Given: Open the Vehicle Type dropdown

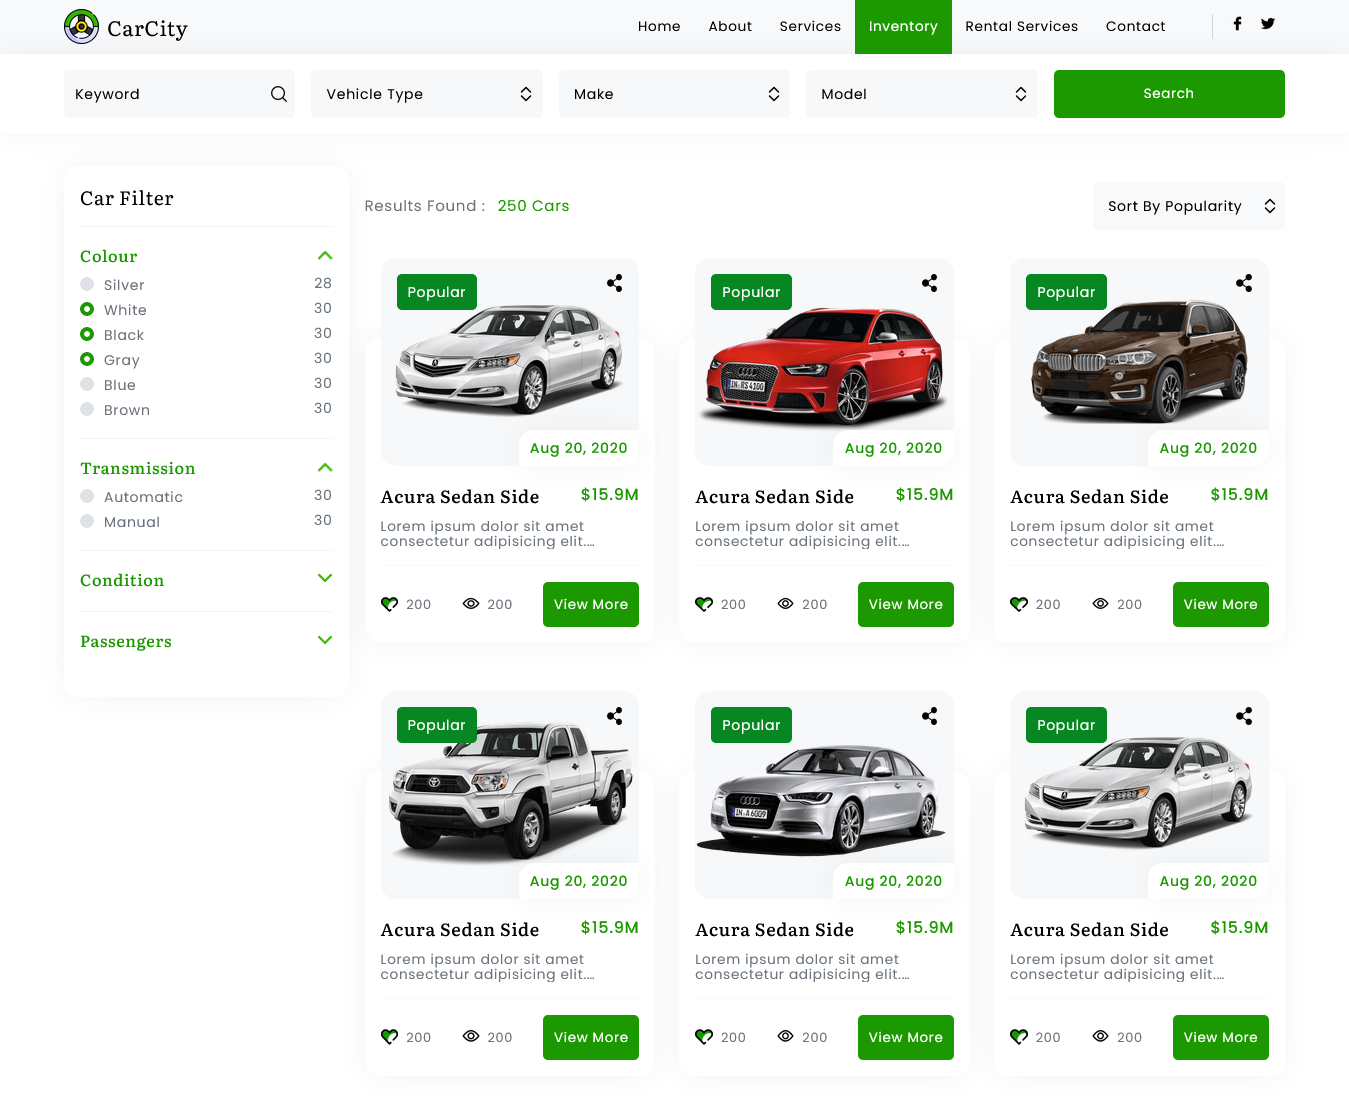Looking at the screenshot, I should click(x=427, y=94).
